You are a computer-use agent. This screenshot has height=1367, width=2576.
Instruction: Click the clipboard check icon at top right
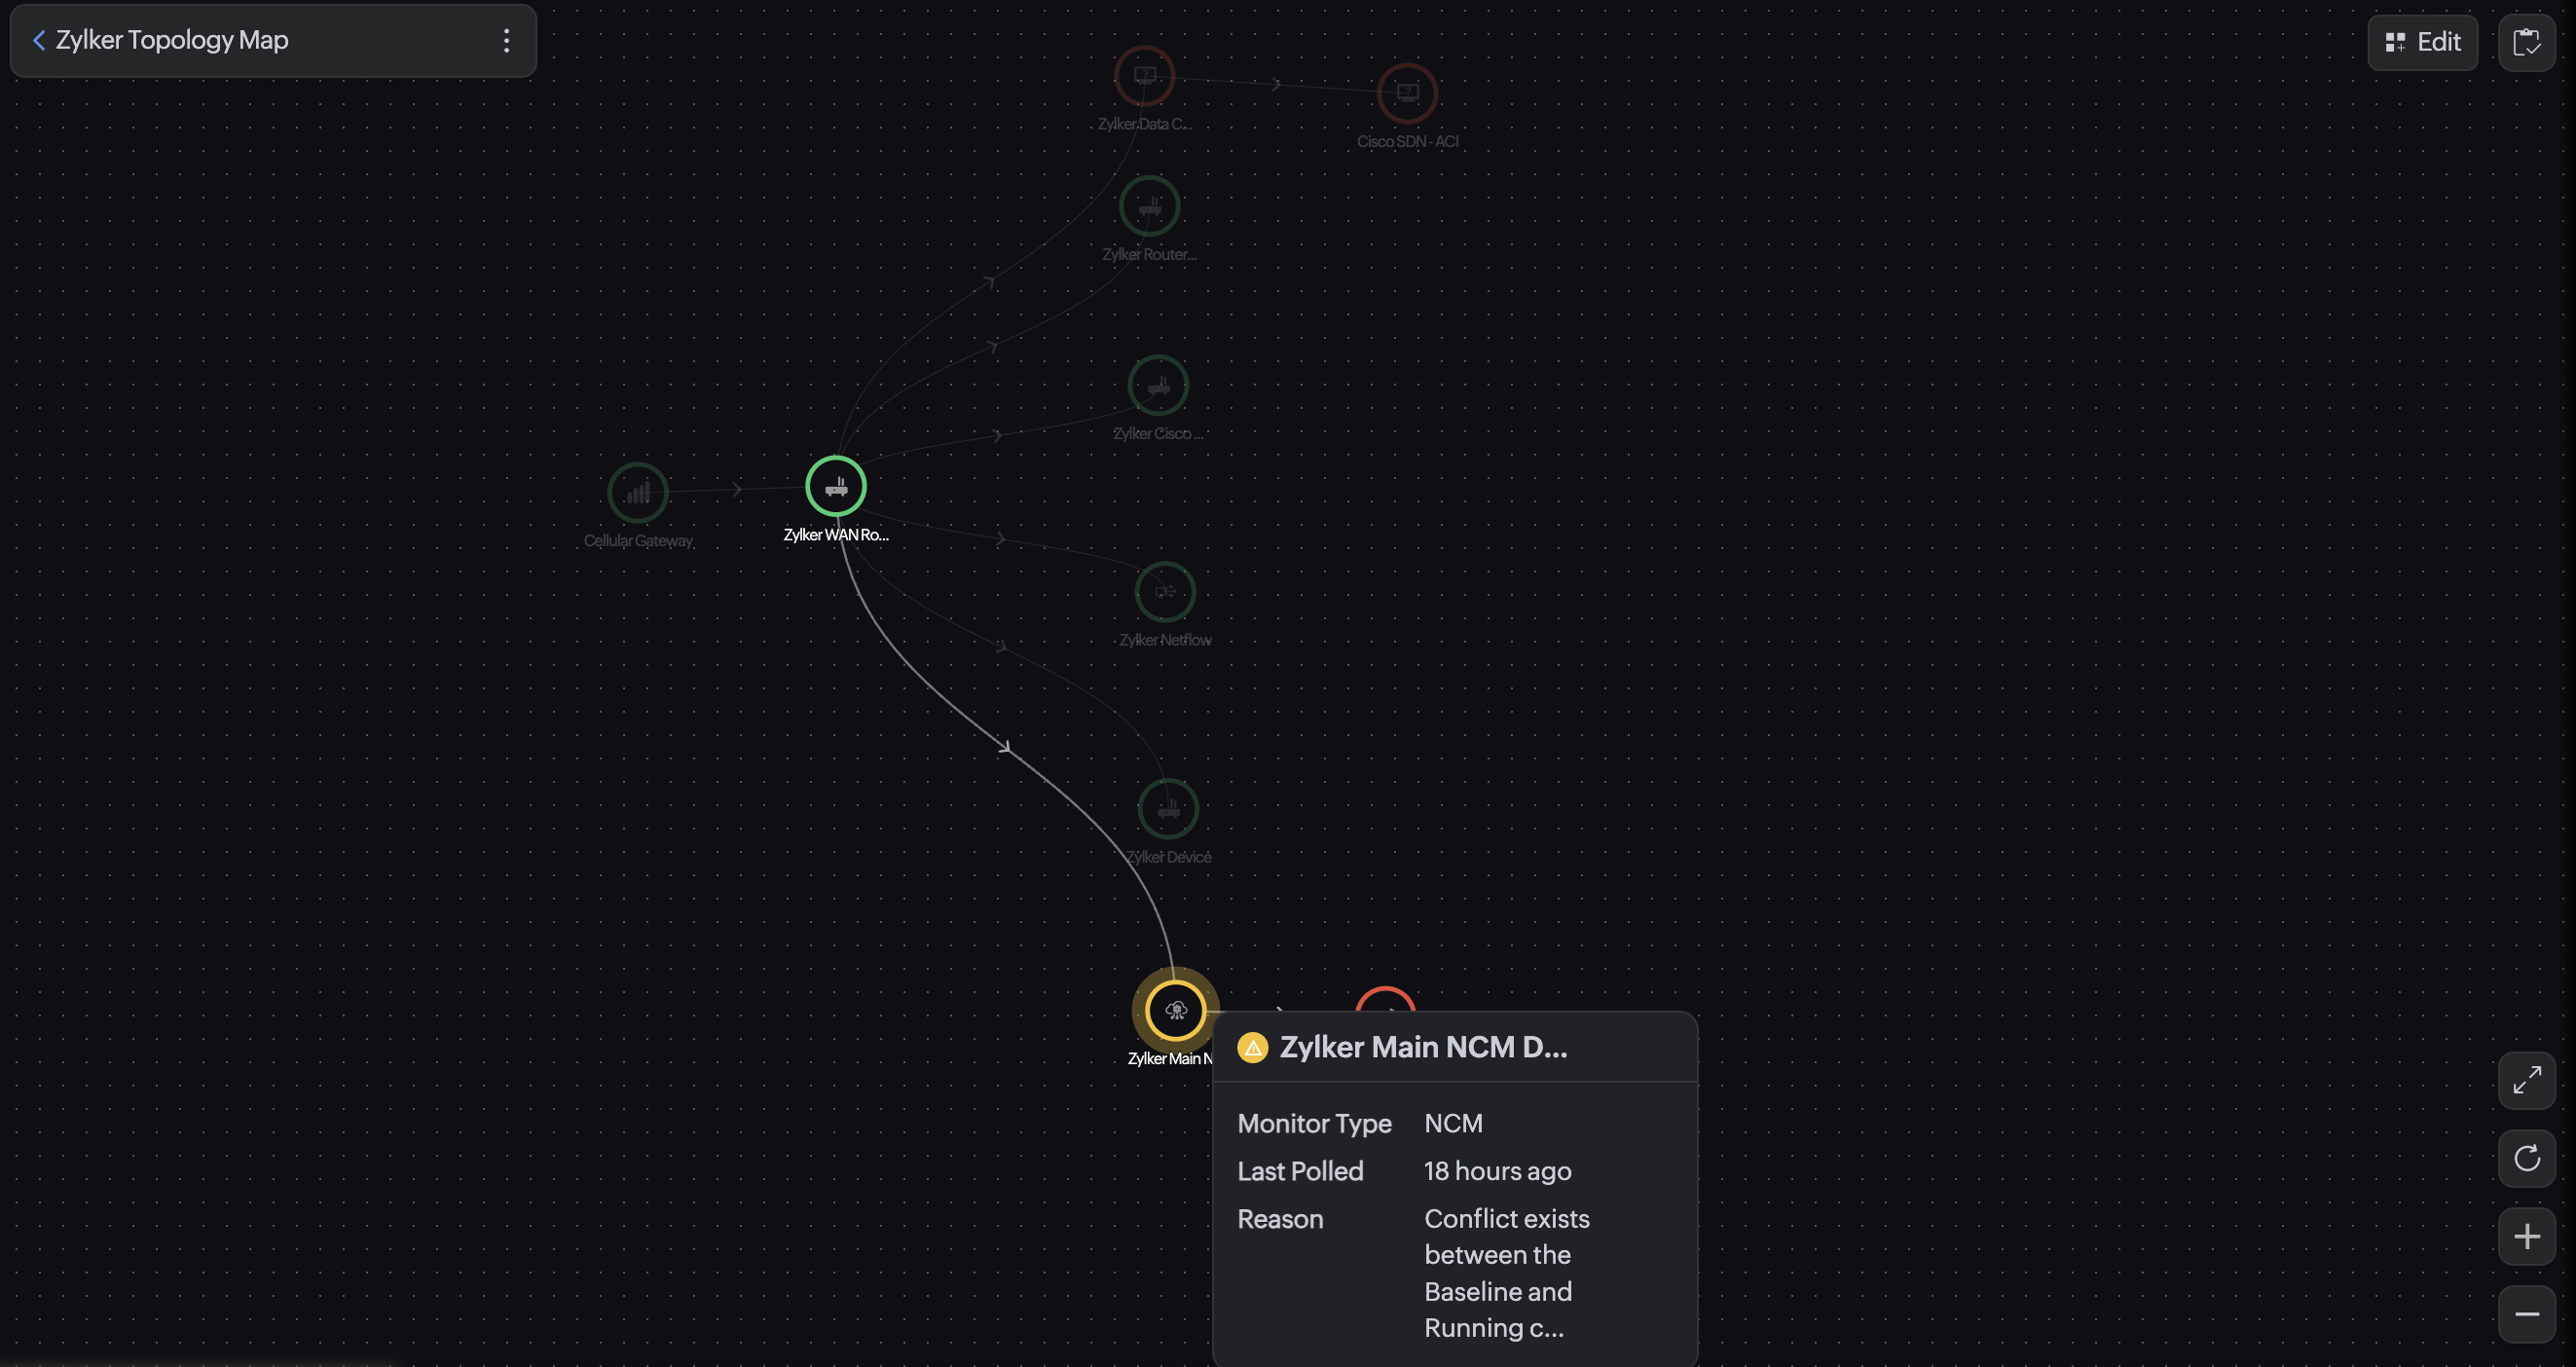pos(2527,43)
